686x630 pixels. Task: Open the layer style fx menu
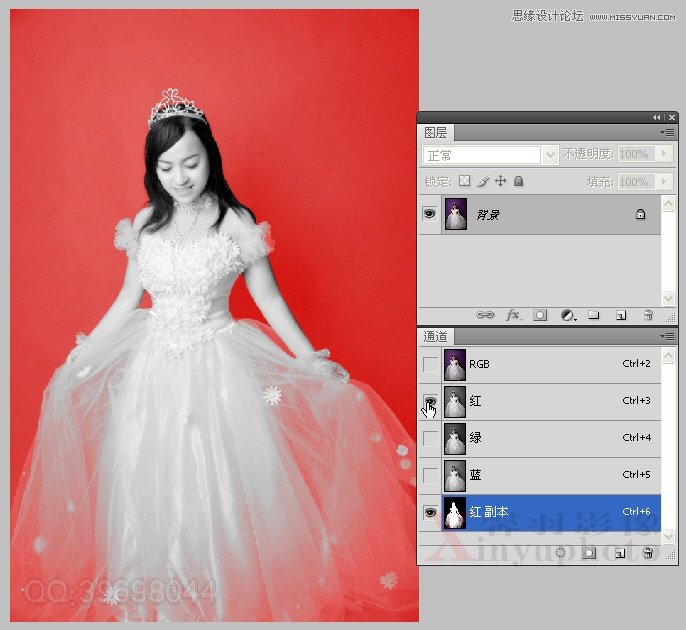(x=514, y=315)
